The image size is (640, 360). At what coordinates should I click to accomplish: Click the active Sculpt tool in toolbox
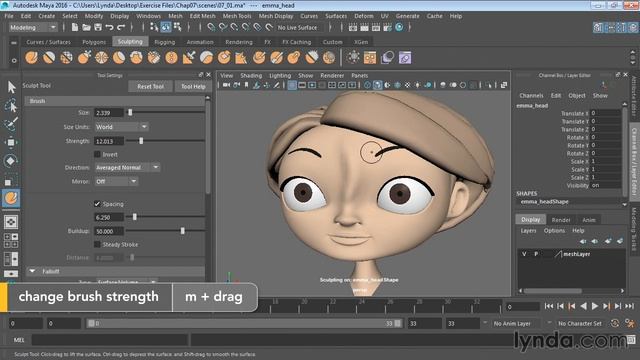pos(11,198)
